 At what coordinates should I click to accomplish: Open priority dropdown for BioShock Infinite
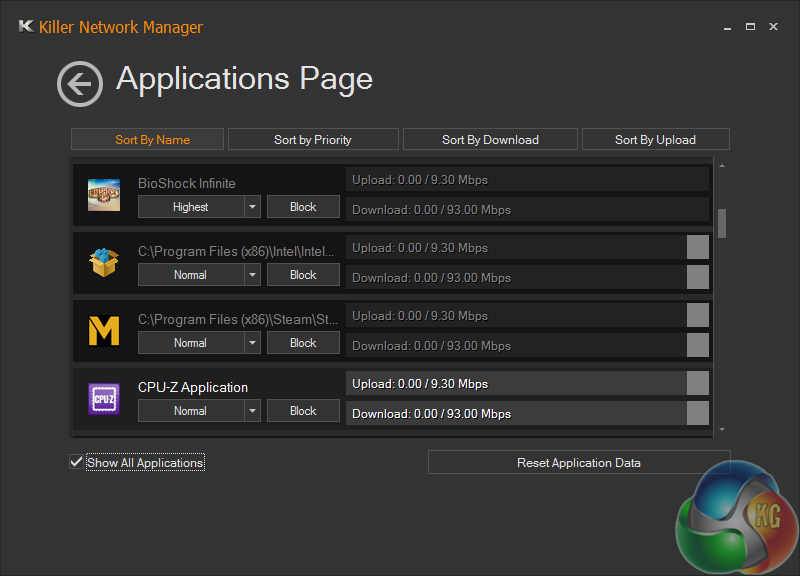coord(252,207)
